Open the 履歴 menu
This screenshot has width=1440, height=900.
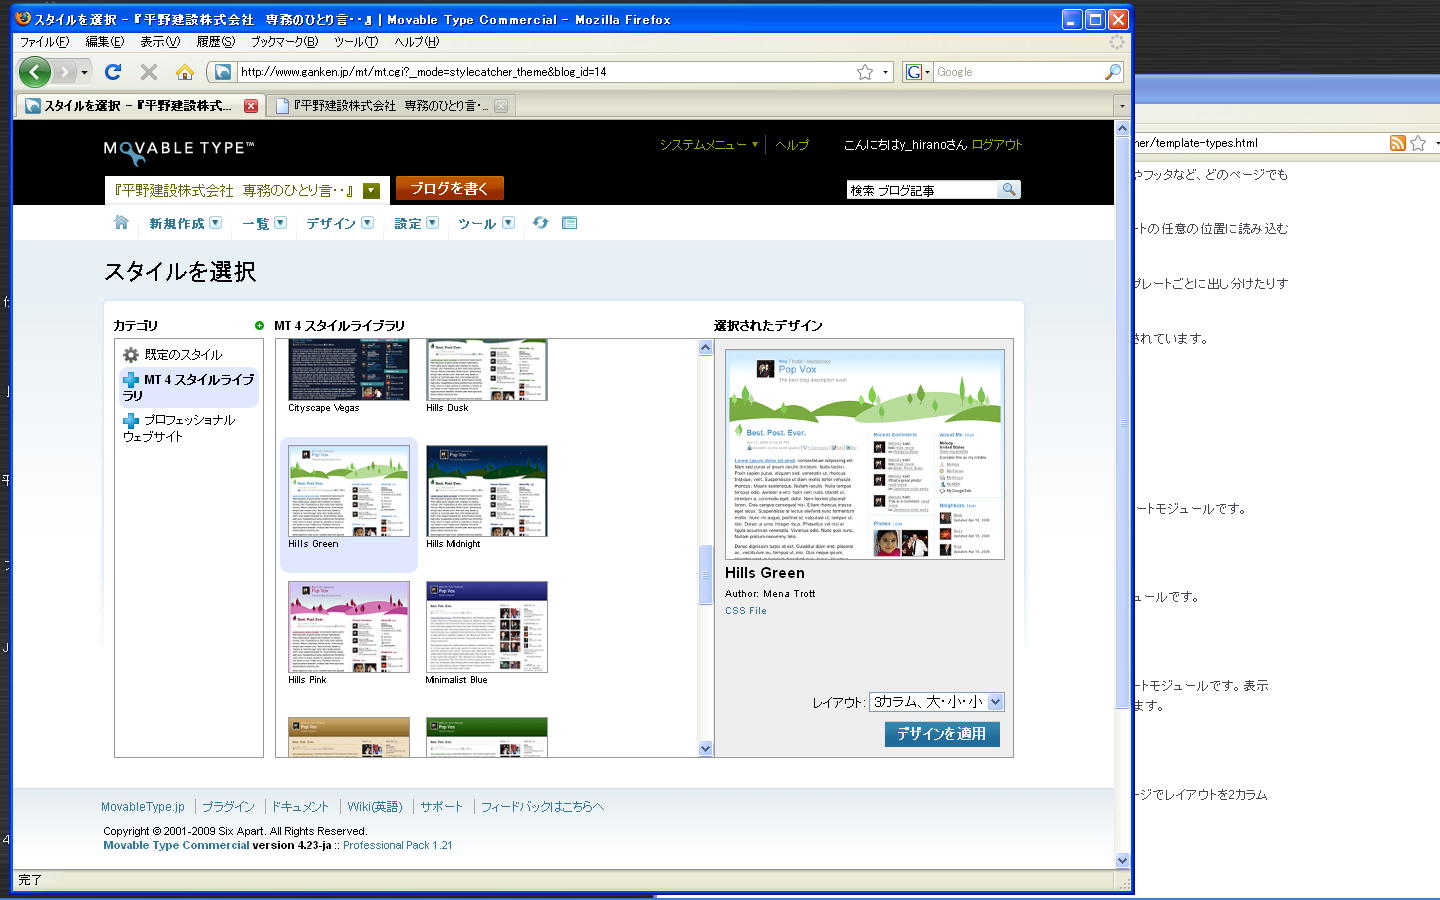(215, 42)
